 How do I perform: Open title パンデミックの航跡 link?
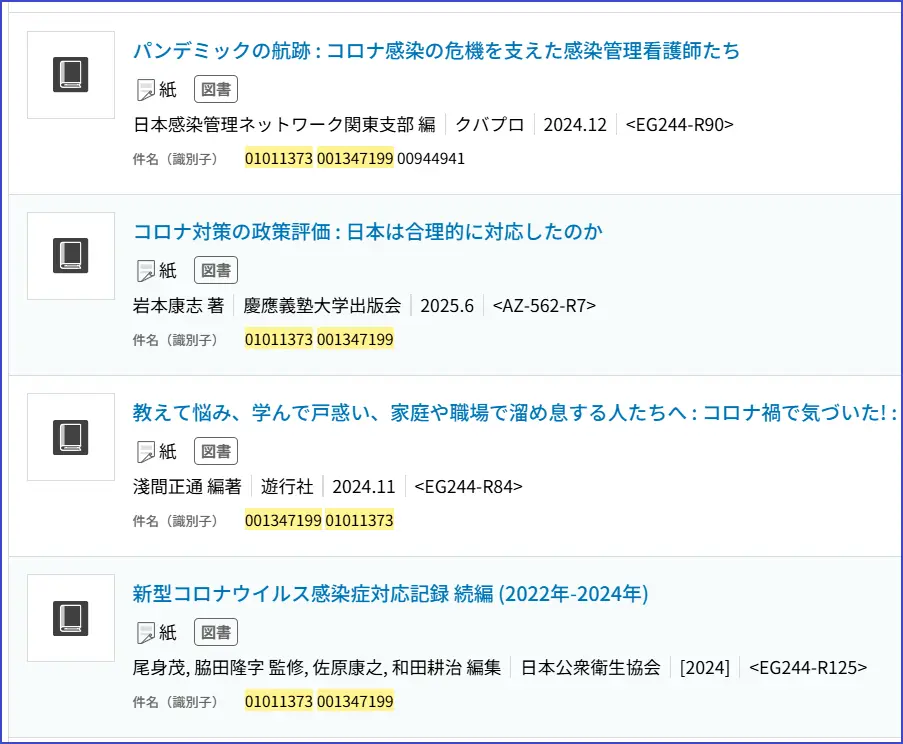click(436, 51)
